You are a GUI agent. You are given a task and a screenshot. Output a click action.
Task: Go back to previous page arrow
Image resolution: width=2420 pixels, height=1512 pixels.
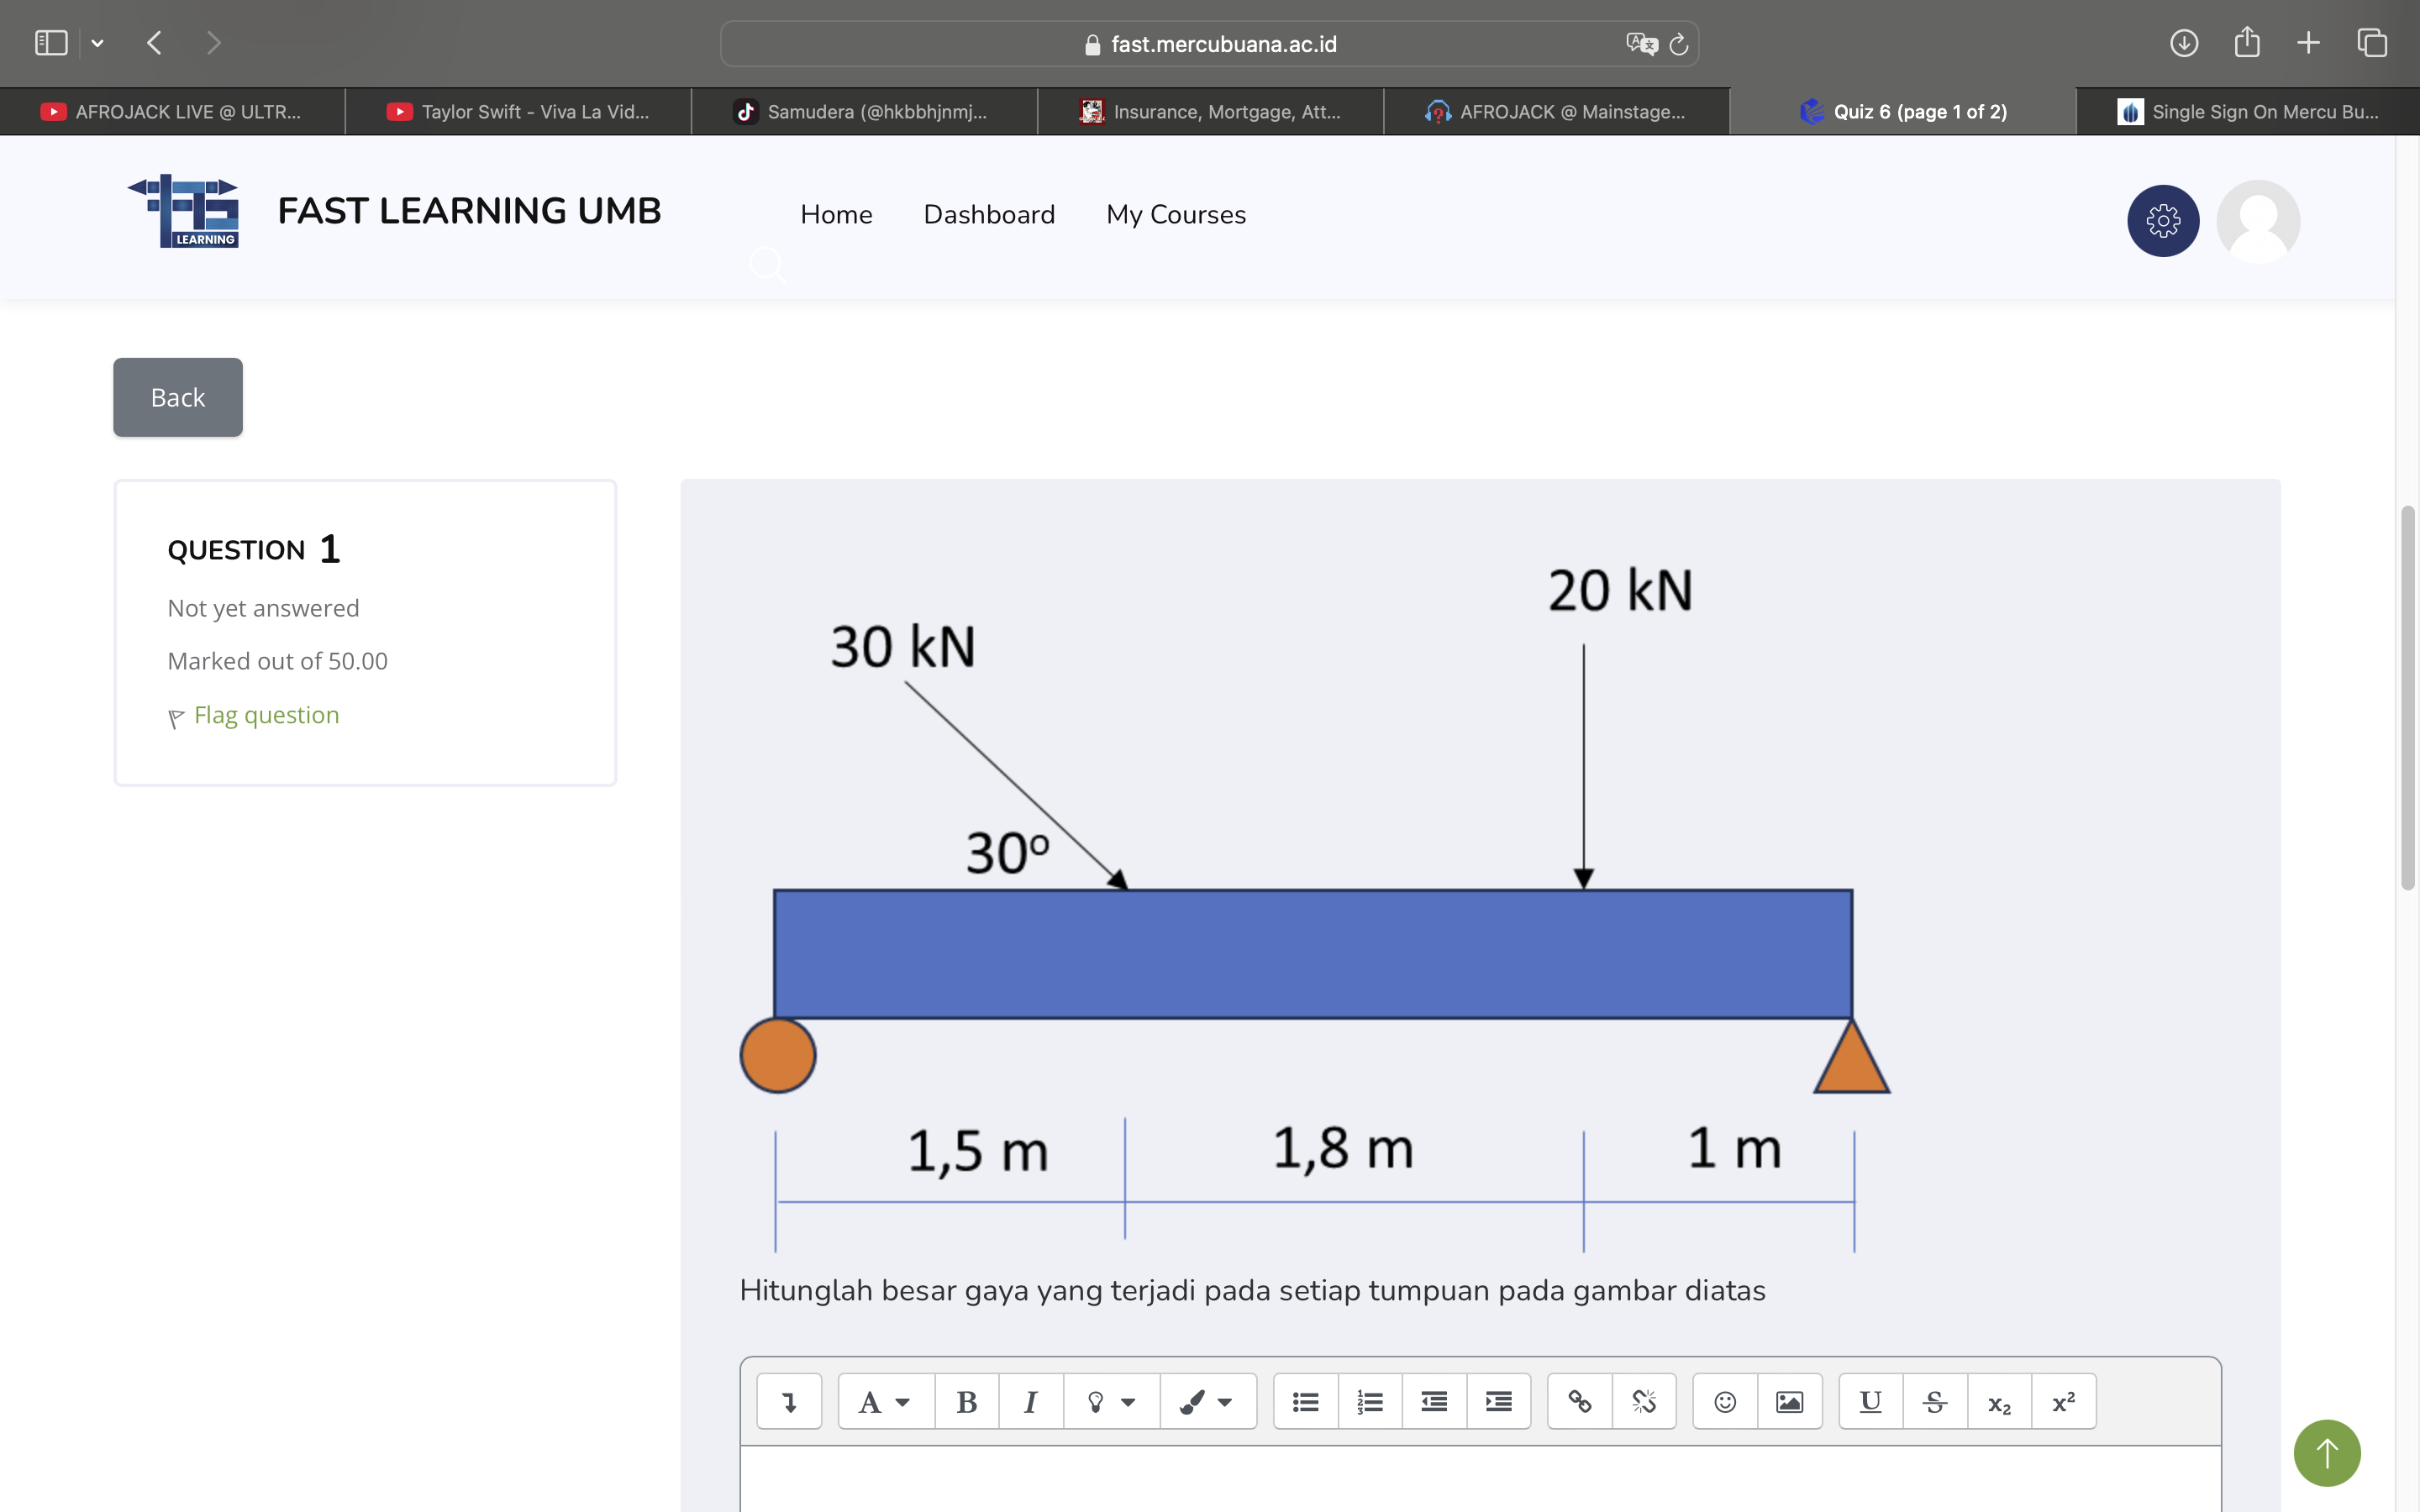tap(154, 43)
